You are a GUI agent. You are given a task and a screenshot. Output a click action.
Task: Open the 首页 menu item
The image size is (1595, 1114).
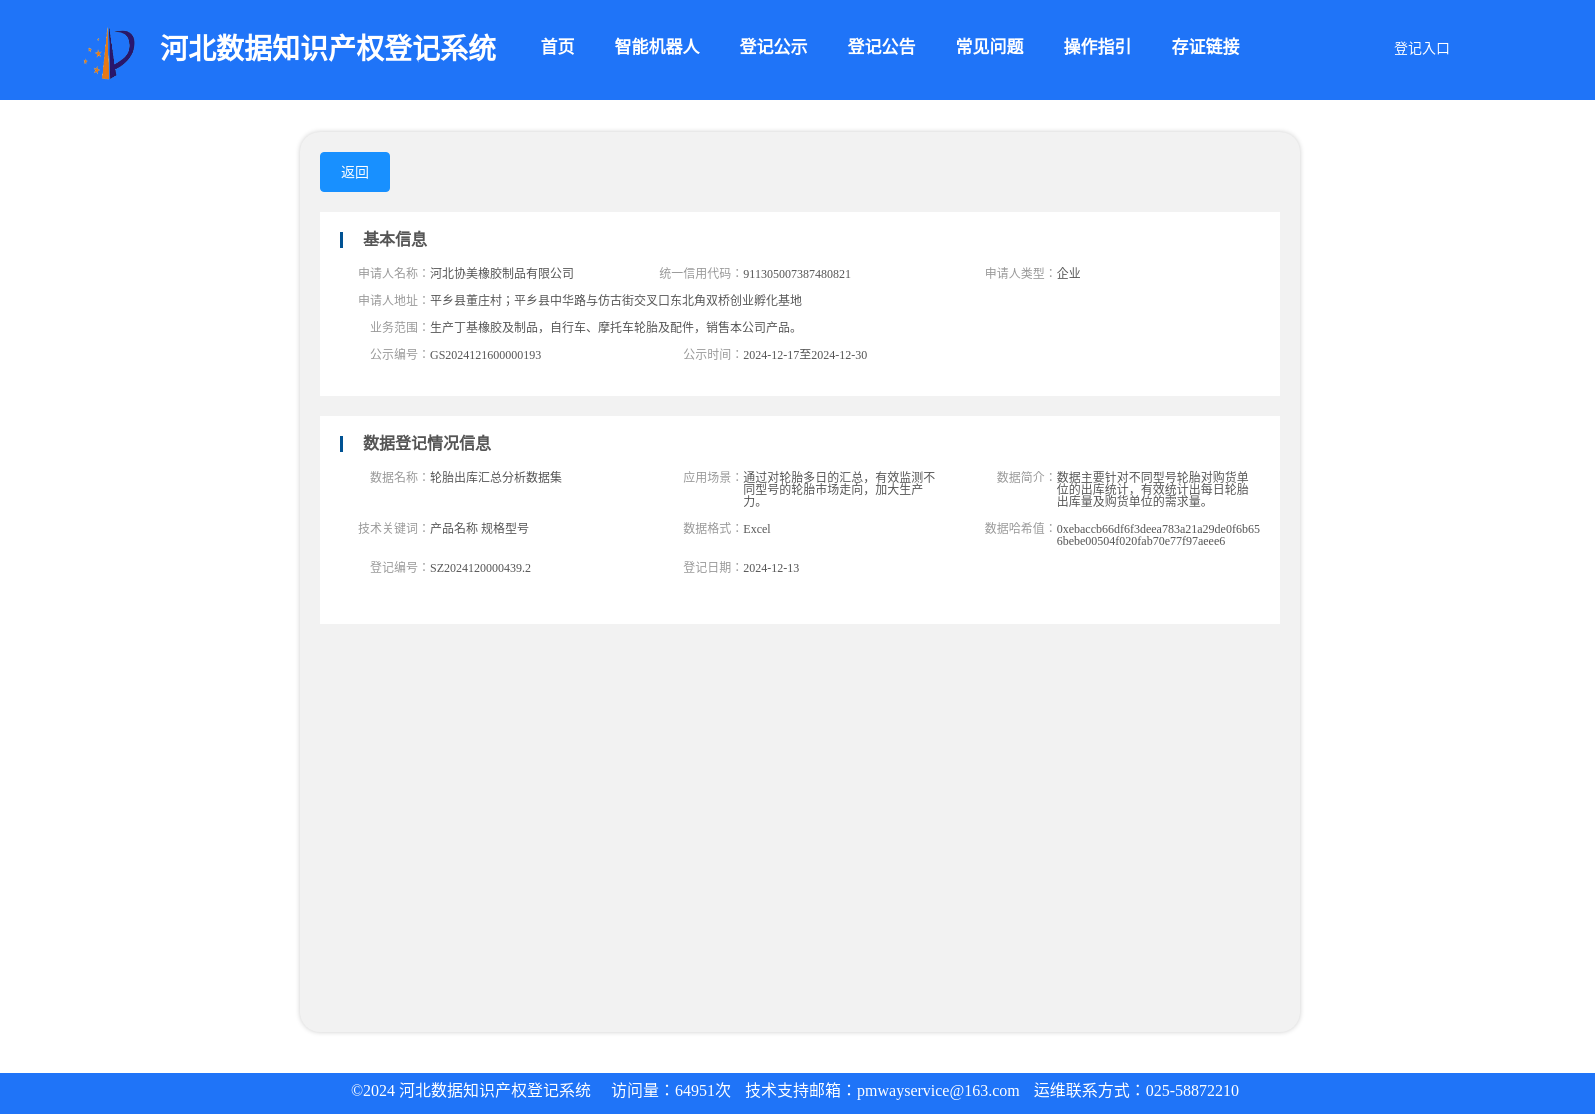click(x=557, y=47)
